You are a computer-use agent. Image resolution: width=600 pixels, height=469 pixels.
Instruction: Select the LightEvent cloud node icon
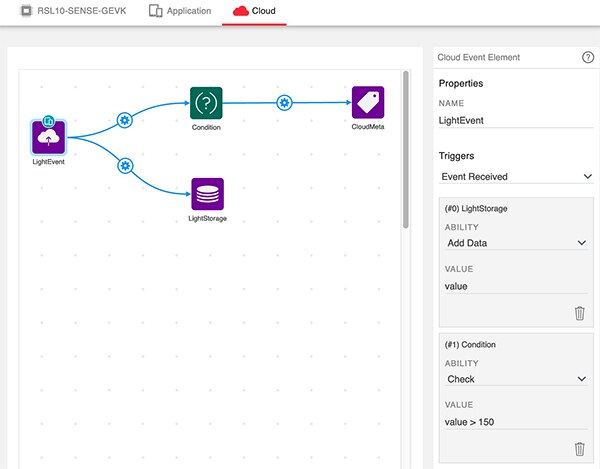click(48, 136)
